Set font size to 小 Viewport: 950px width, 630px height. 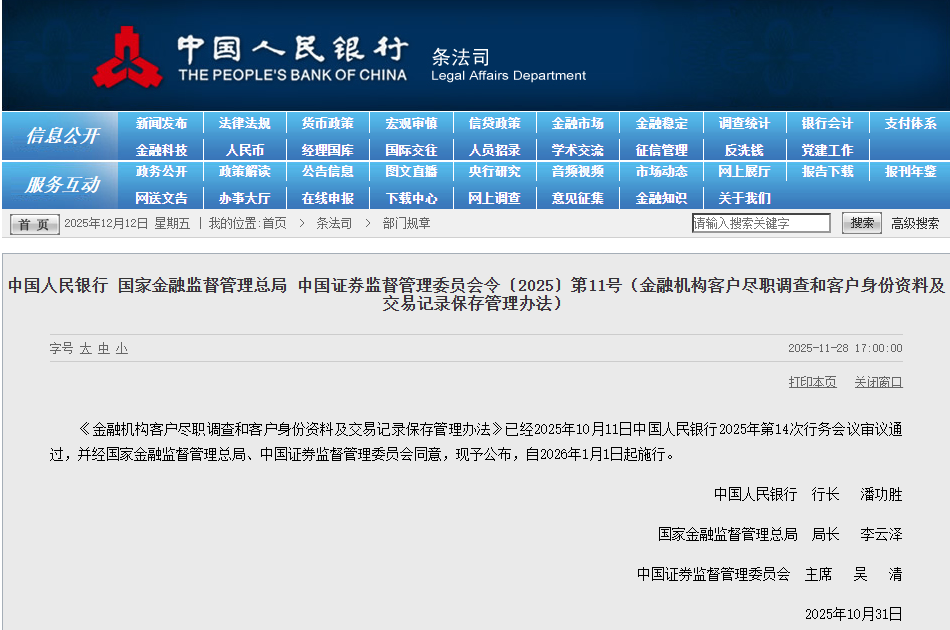pyautogui.click(x=121, y=348)
